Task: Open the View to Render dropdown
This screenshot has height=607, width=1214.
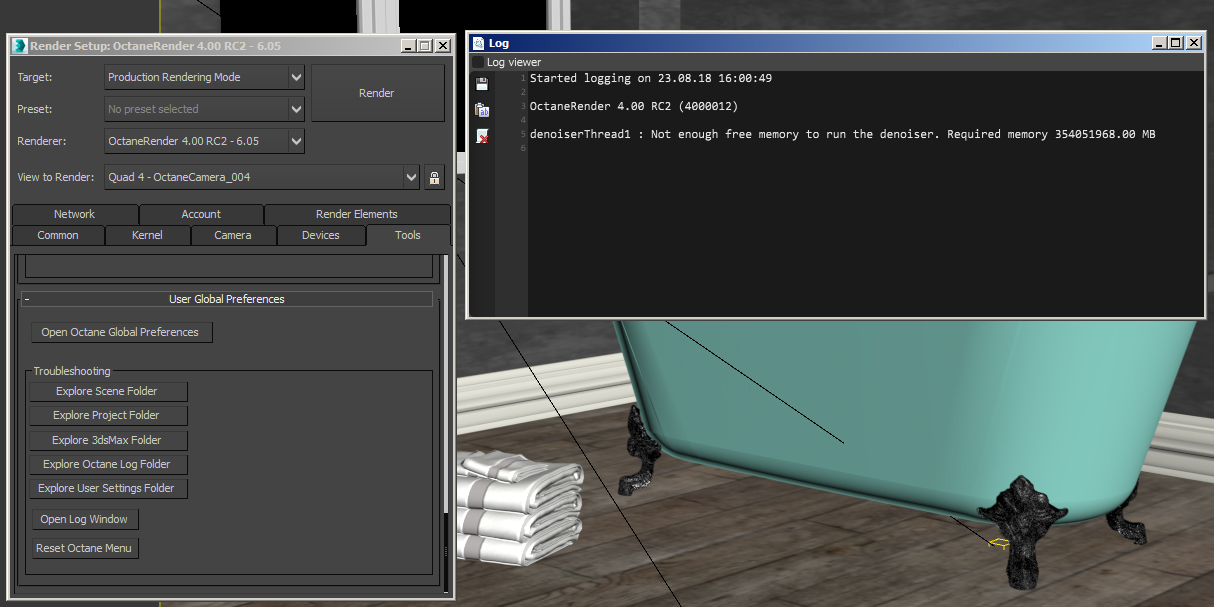Action: [262, 177]
